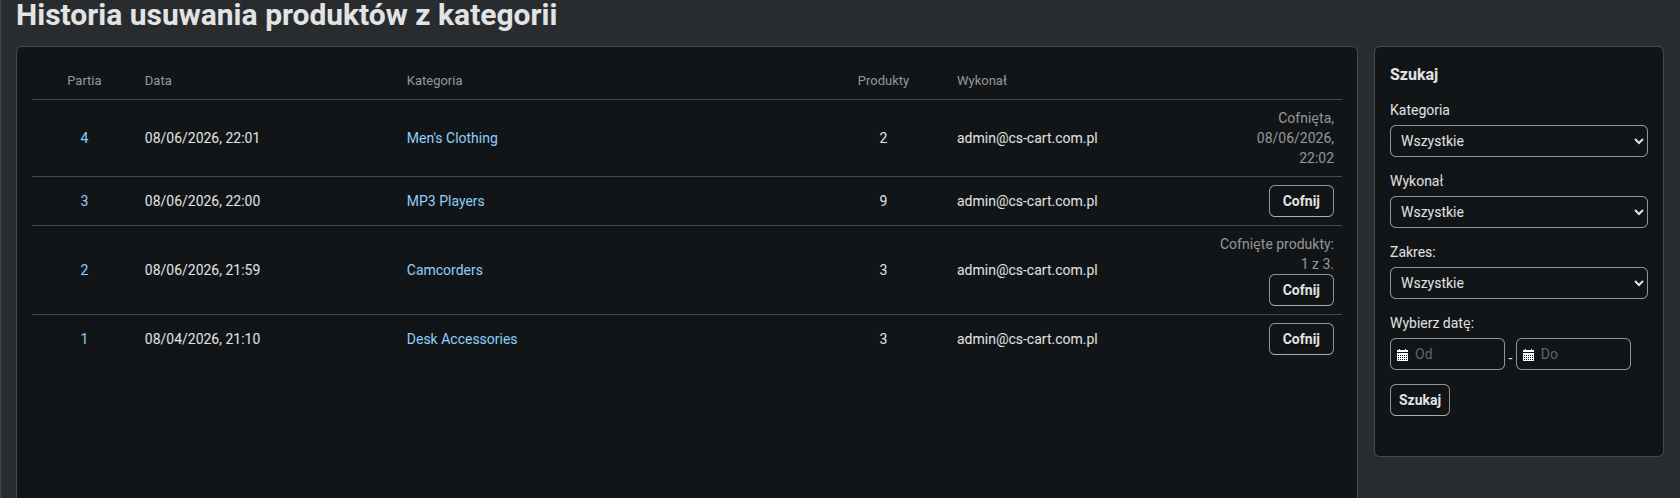Click the Do end date input
The height and width of the screenshot is (498, 1680).
1573,354
